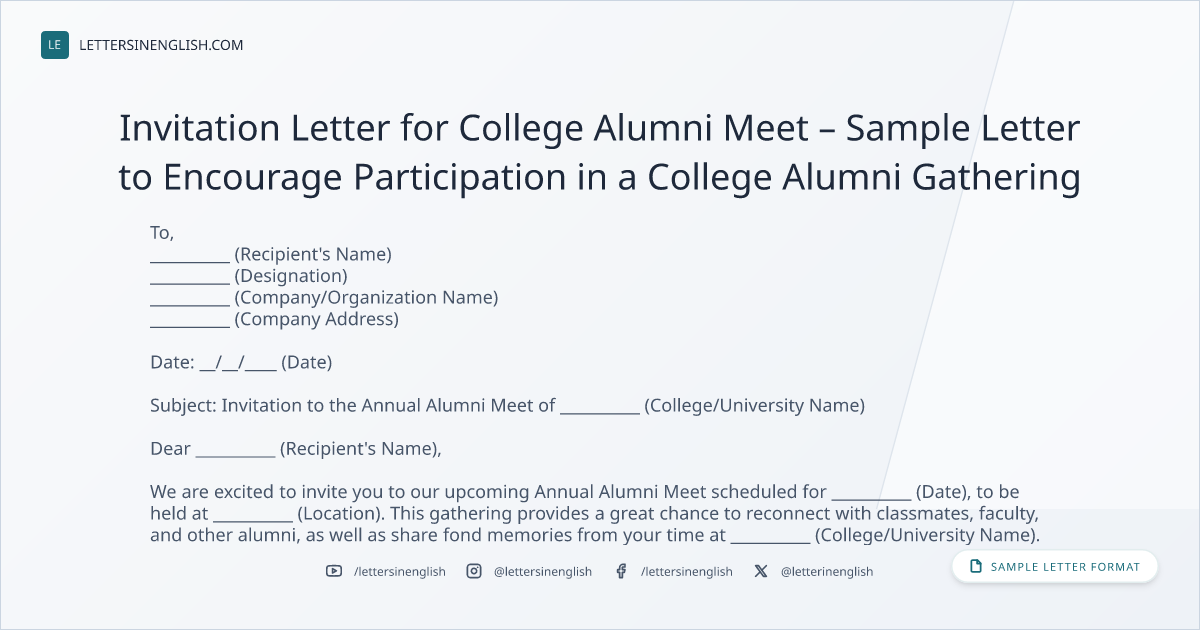Click the Company/Organization Name blank
Viewport: 1200px width, 630px height.
(x=190, y=299)
